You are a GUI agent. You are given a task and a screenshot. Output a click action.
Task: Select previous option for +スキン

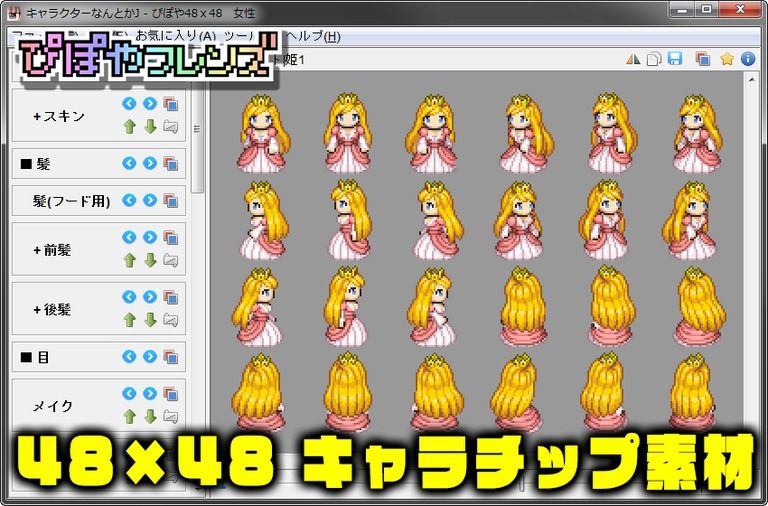tap(129, 103)
